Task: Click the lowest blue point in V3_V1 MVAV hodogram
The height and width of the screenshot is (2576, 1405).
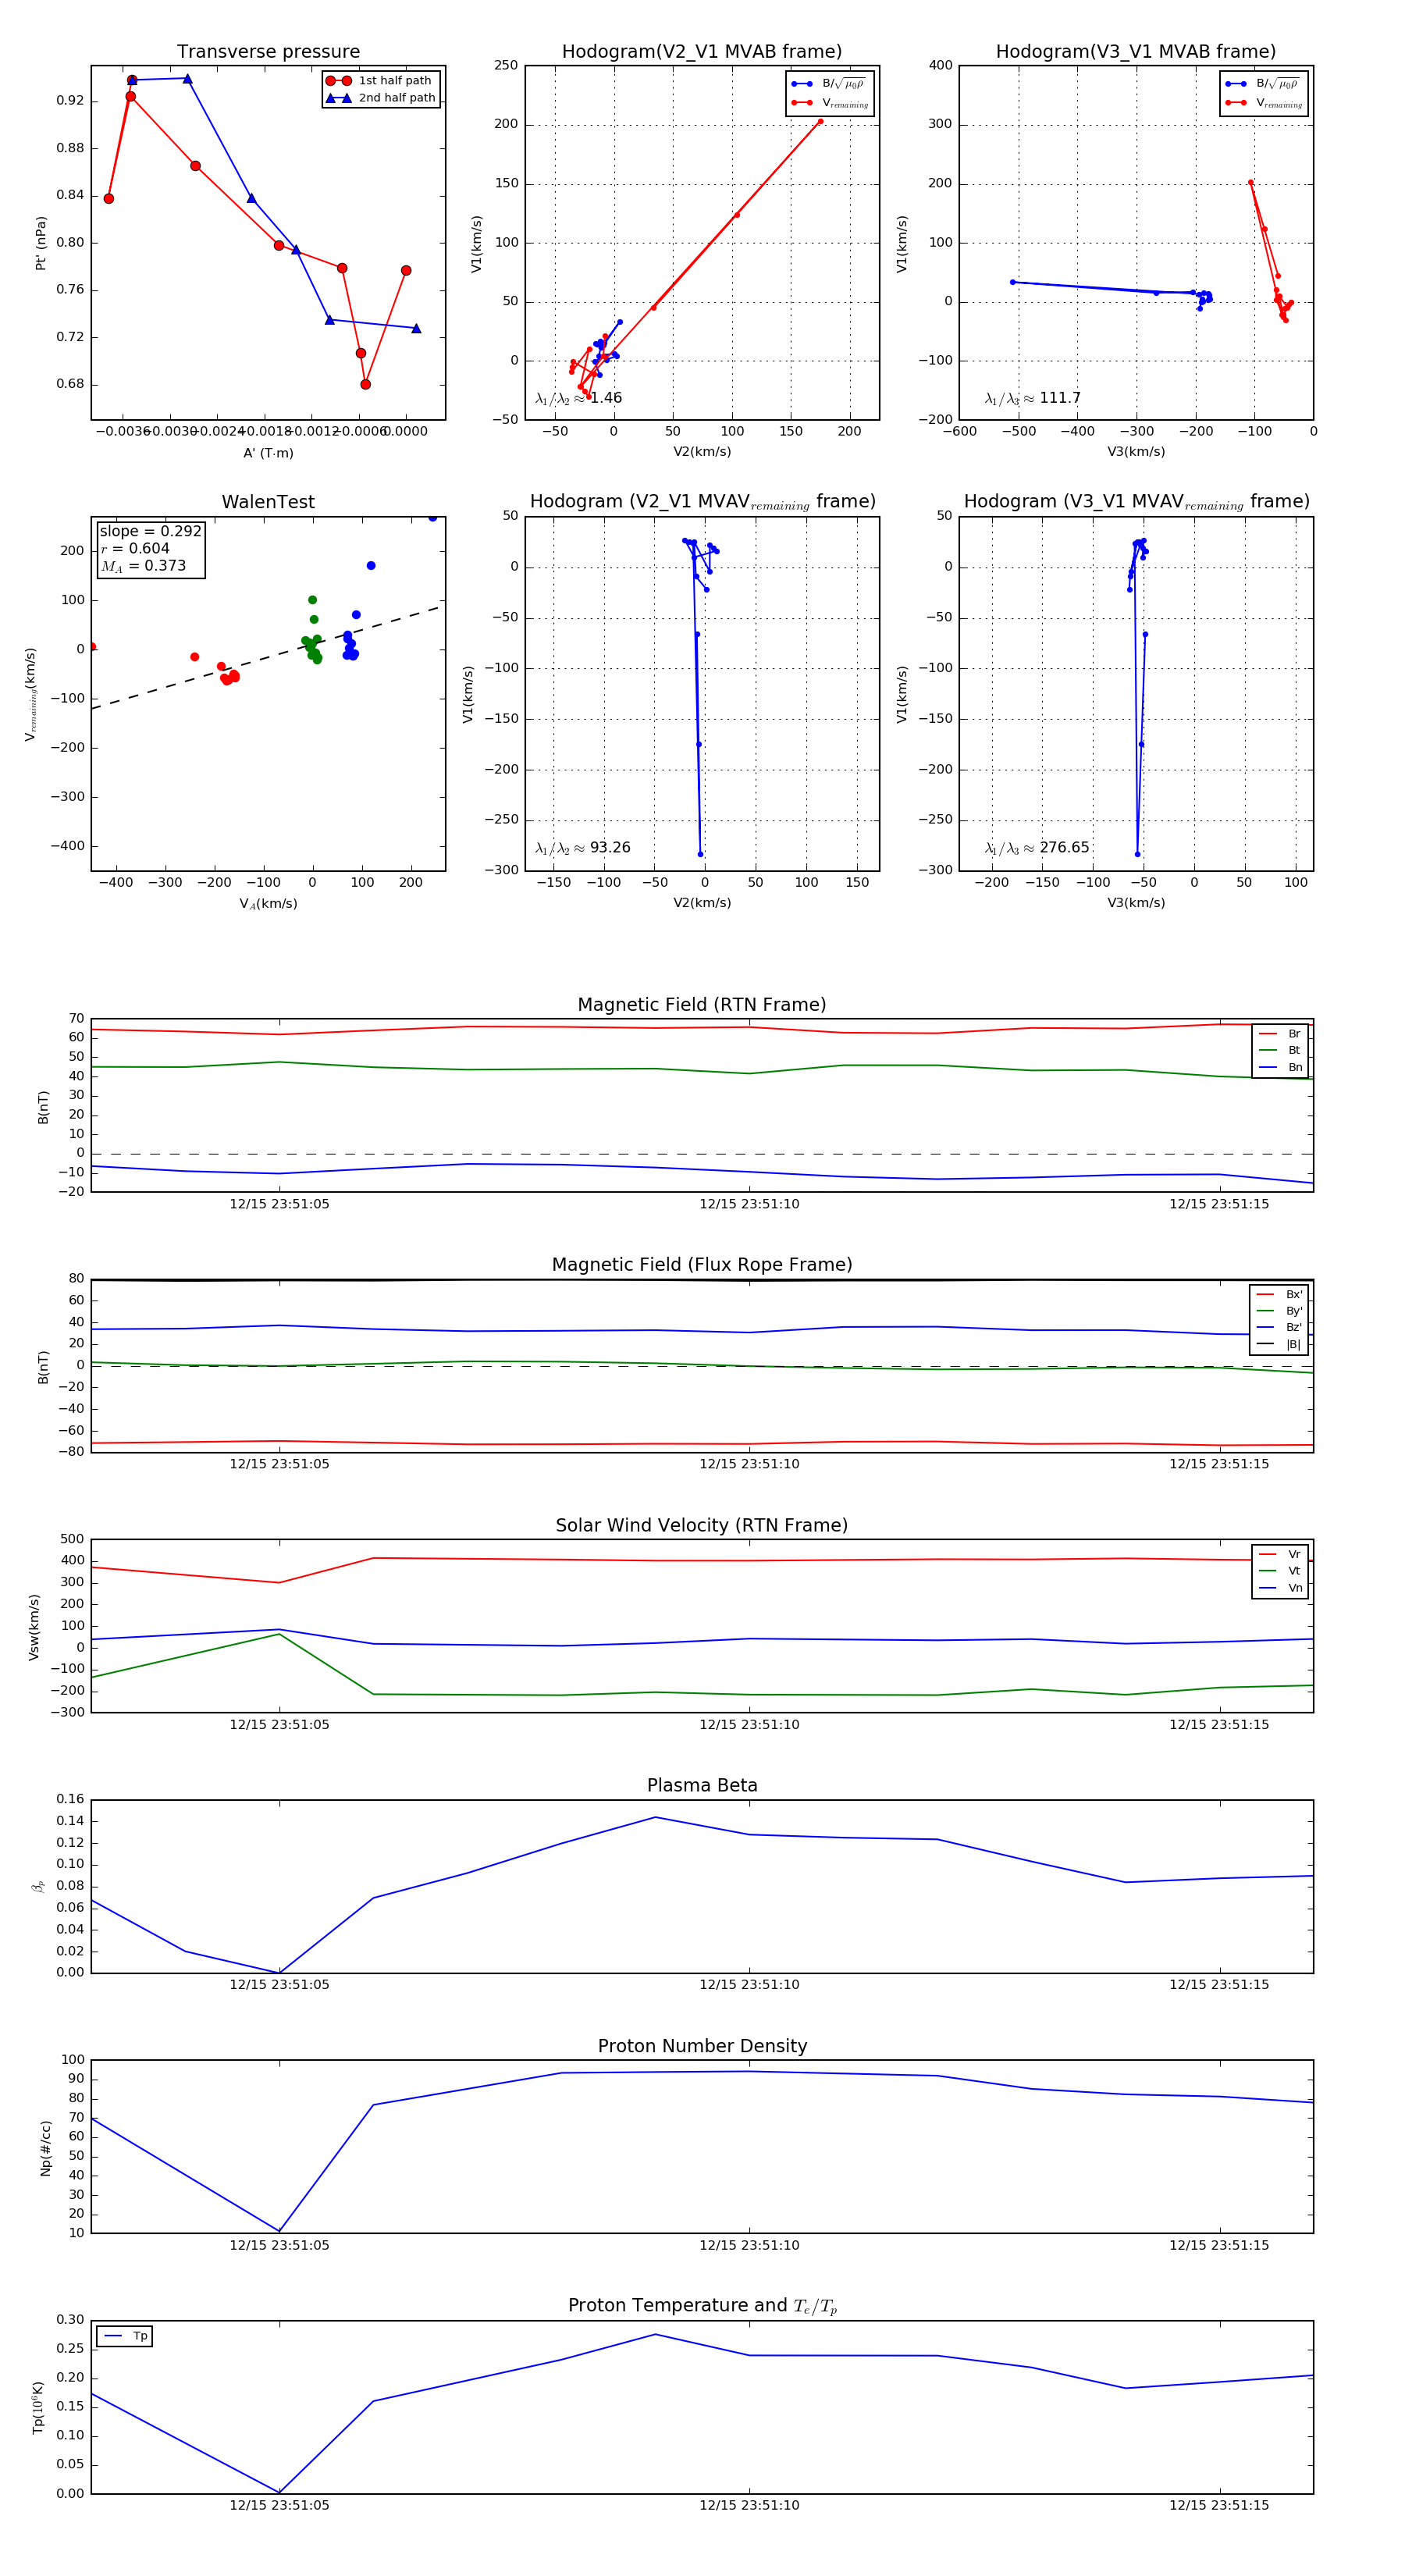Action: [1137, 854]
